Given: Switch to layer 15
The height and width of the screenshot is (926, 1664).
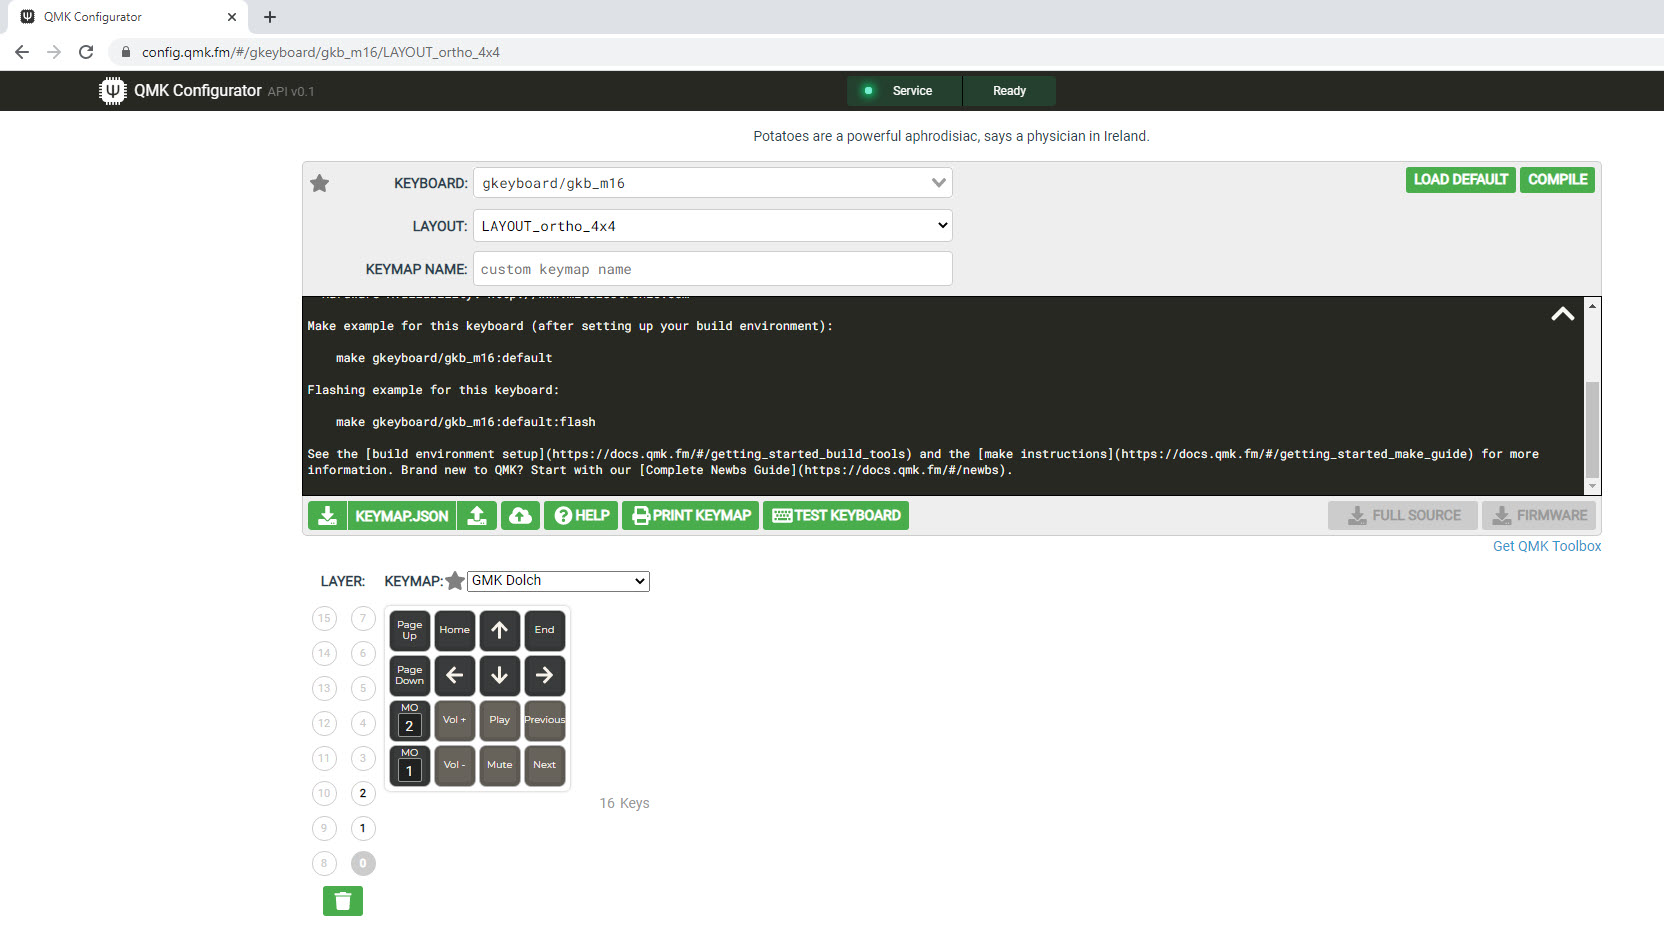Looking at the screenshot, I should click(324, 618).
